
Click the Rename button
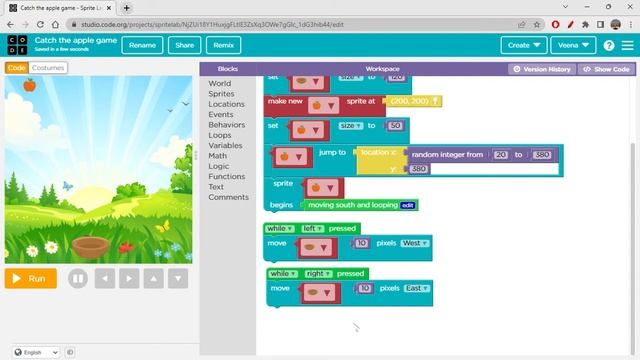pos(142,45)
